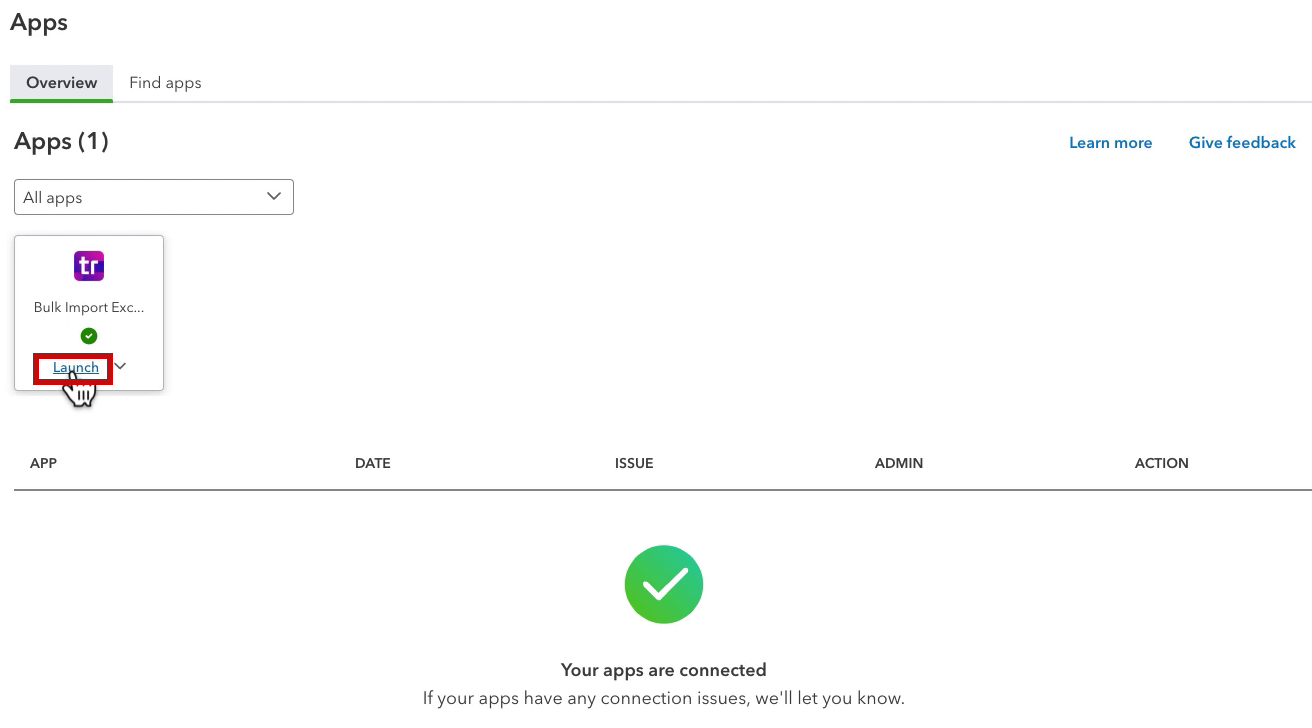Click the APP column header

[43, 463]
